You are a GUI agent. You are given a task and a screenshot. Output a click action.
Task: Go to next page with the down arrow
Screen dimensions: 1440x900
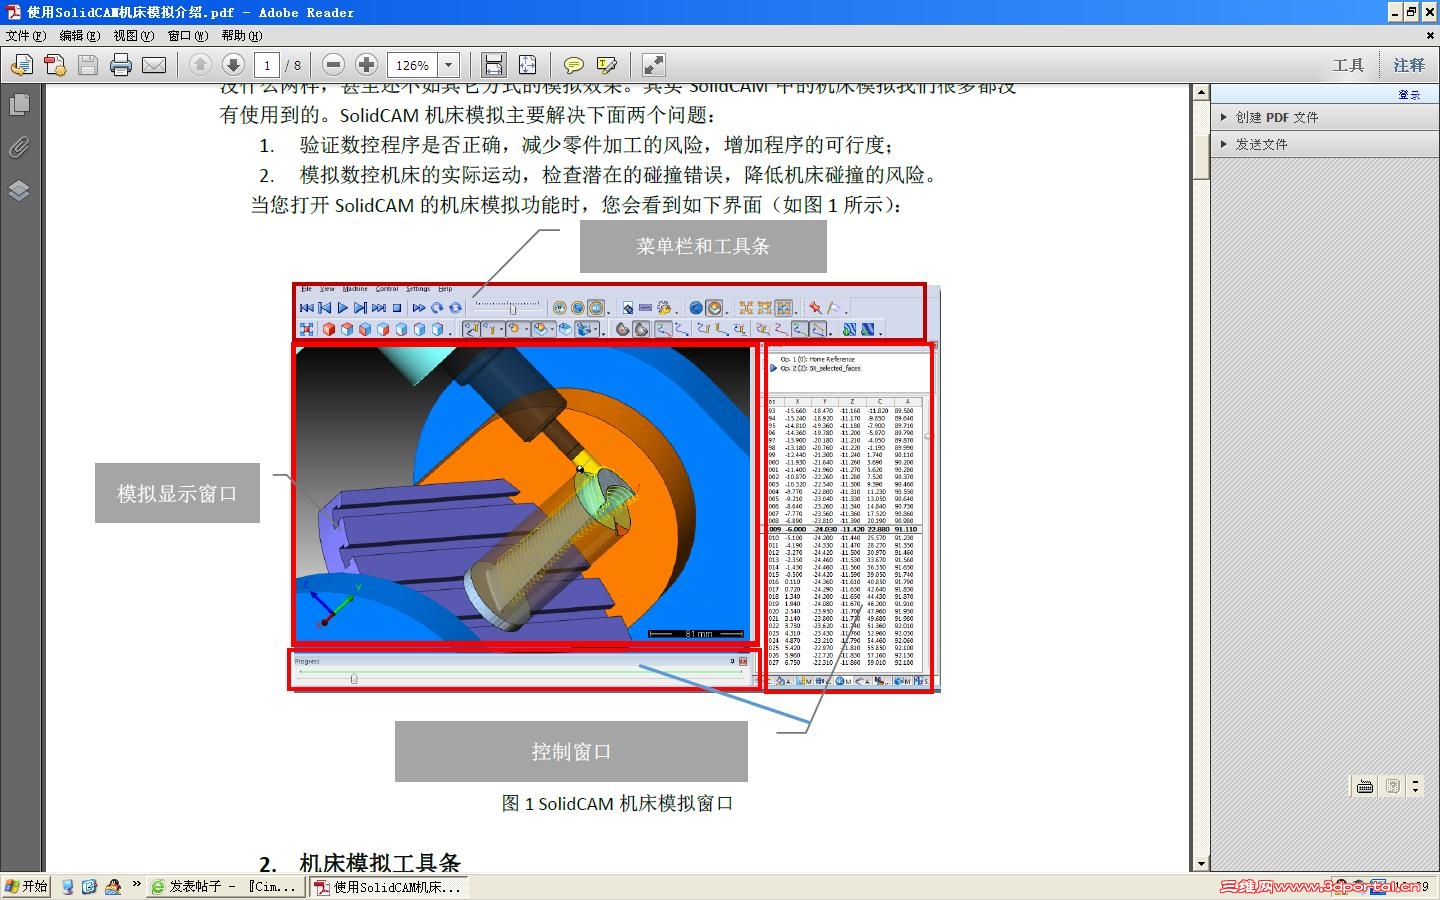click(233, 65)
